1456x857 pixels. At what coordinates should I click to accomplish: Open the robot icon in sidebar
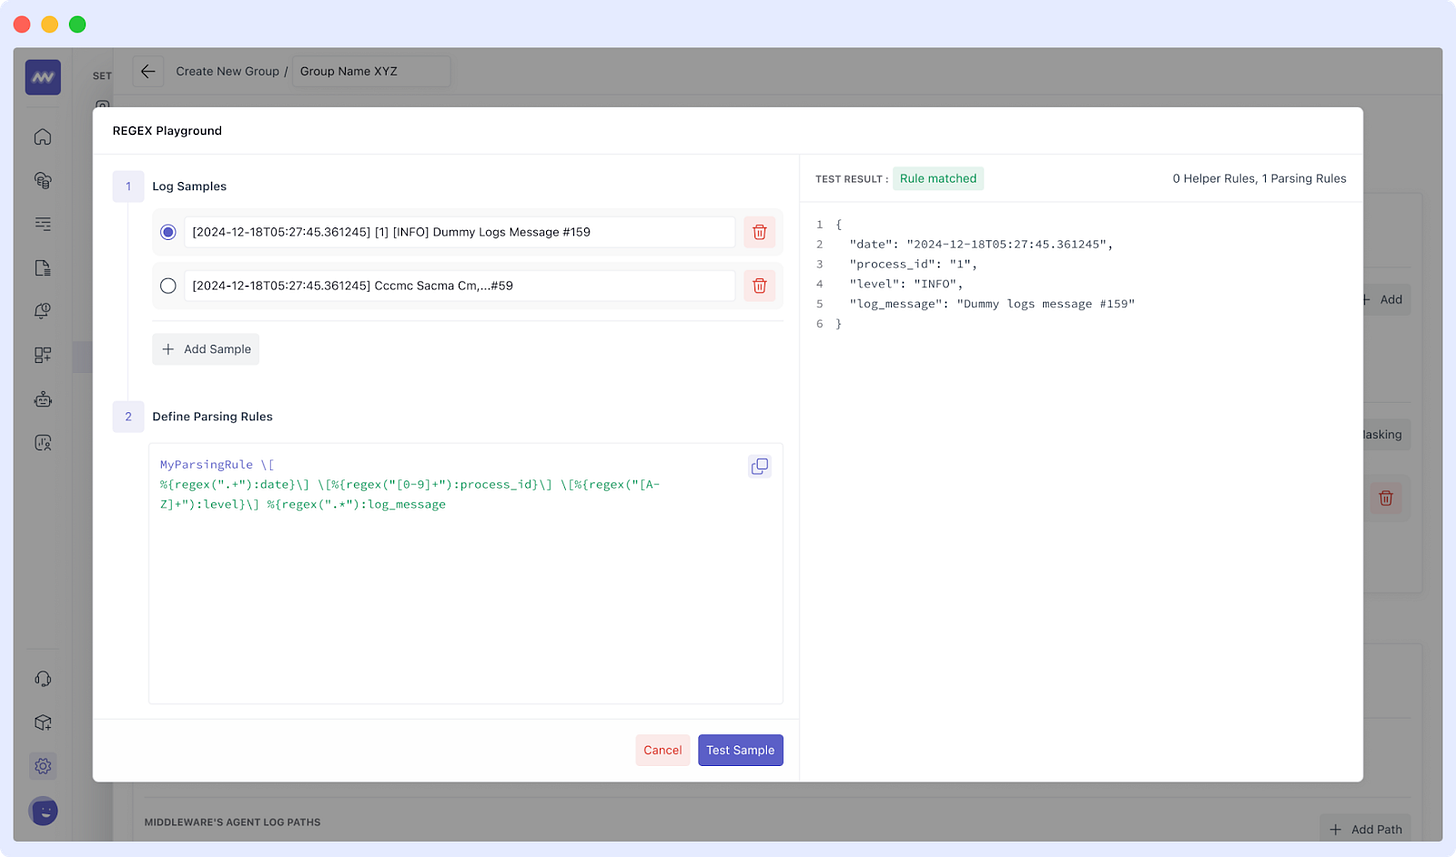(x=43, y=399)
